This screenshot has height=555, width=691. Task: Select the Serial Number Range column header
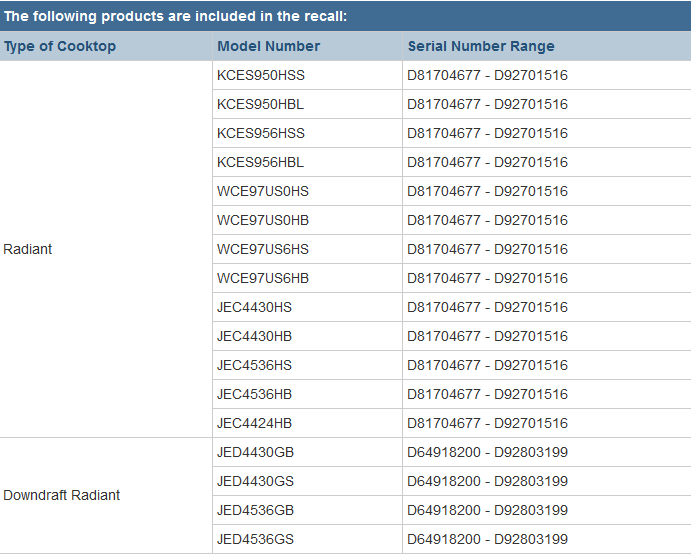[x=481, y=46]
